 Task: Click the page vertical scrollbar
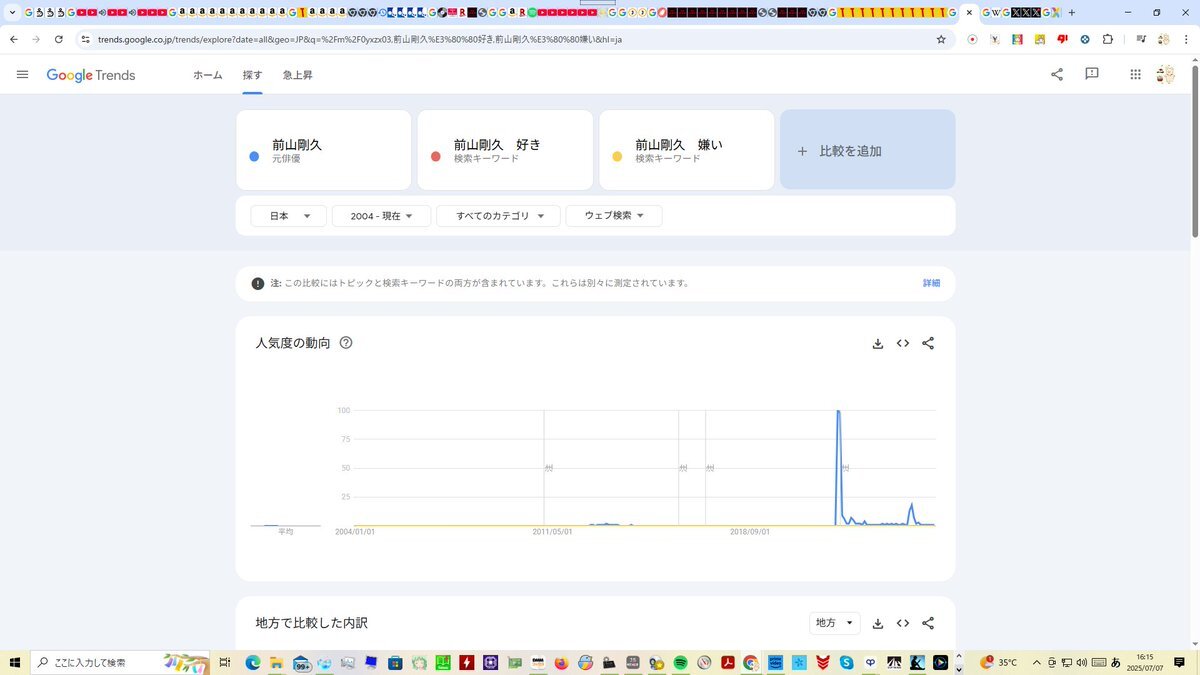tap(1195, 150)
